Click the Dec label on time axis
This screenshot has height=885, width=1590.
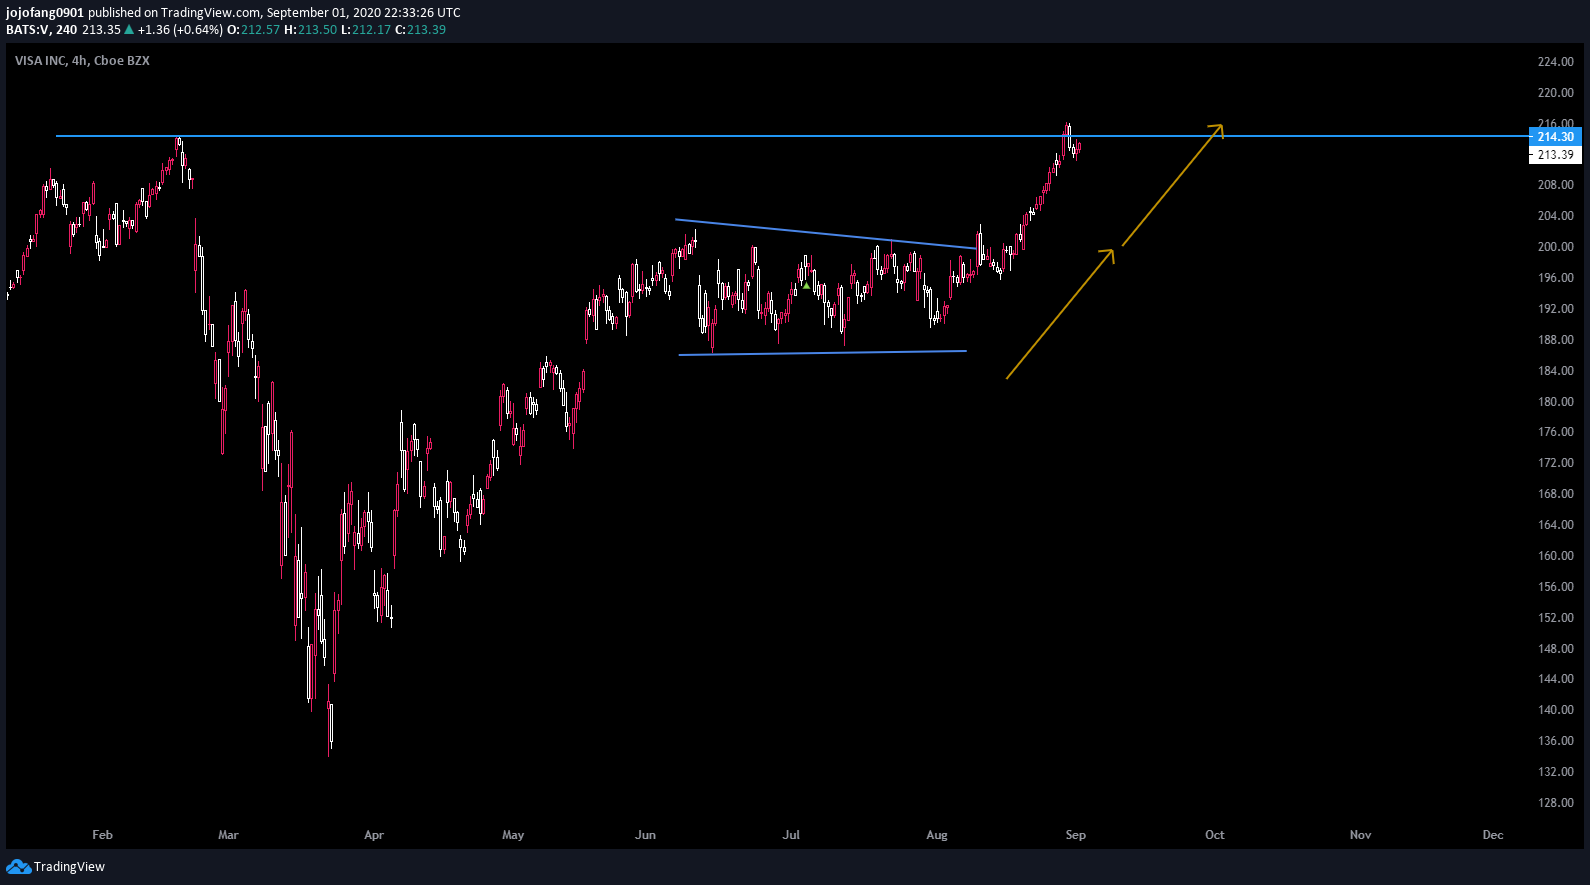[x=1493, y=835]
